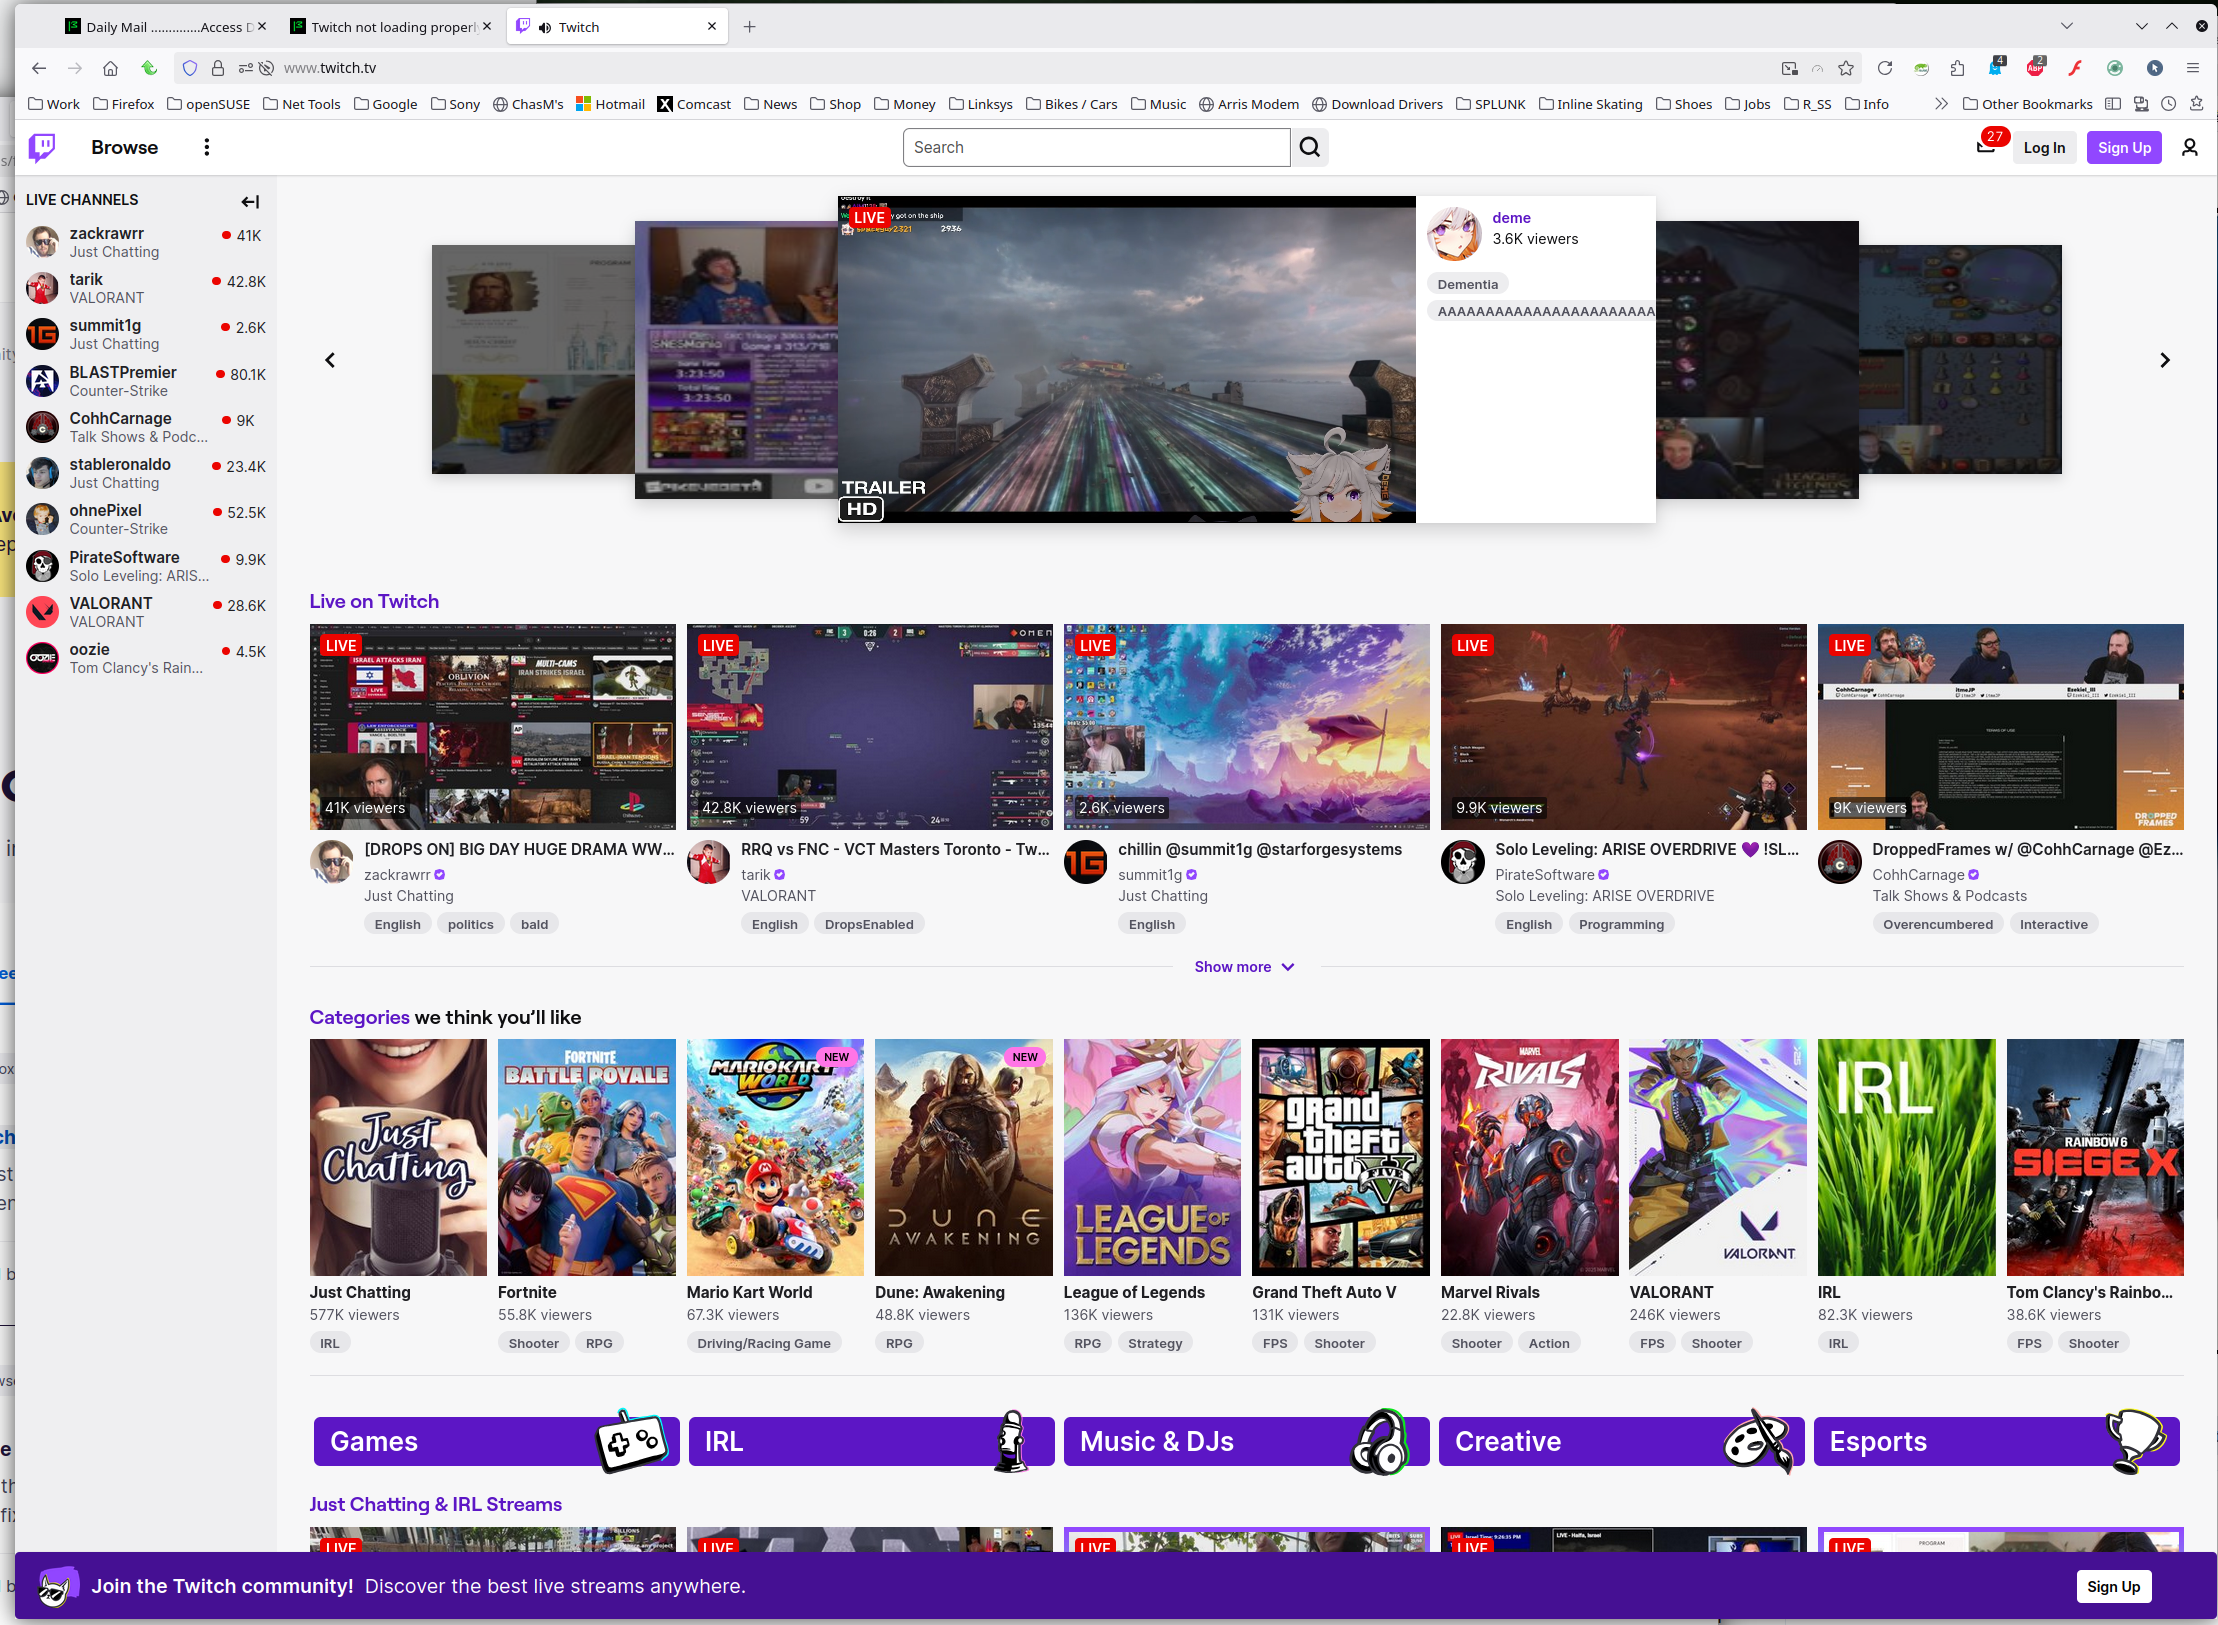
Task: Open Browse in Twitch navigation
Action: point(124,148)
